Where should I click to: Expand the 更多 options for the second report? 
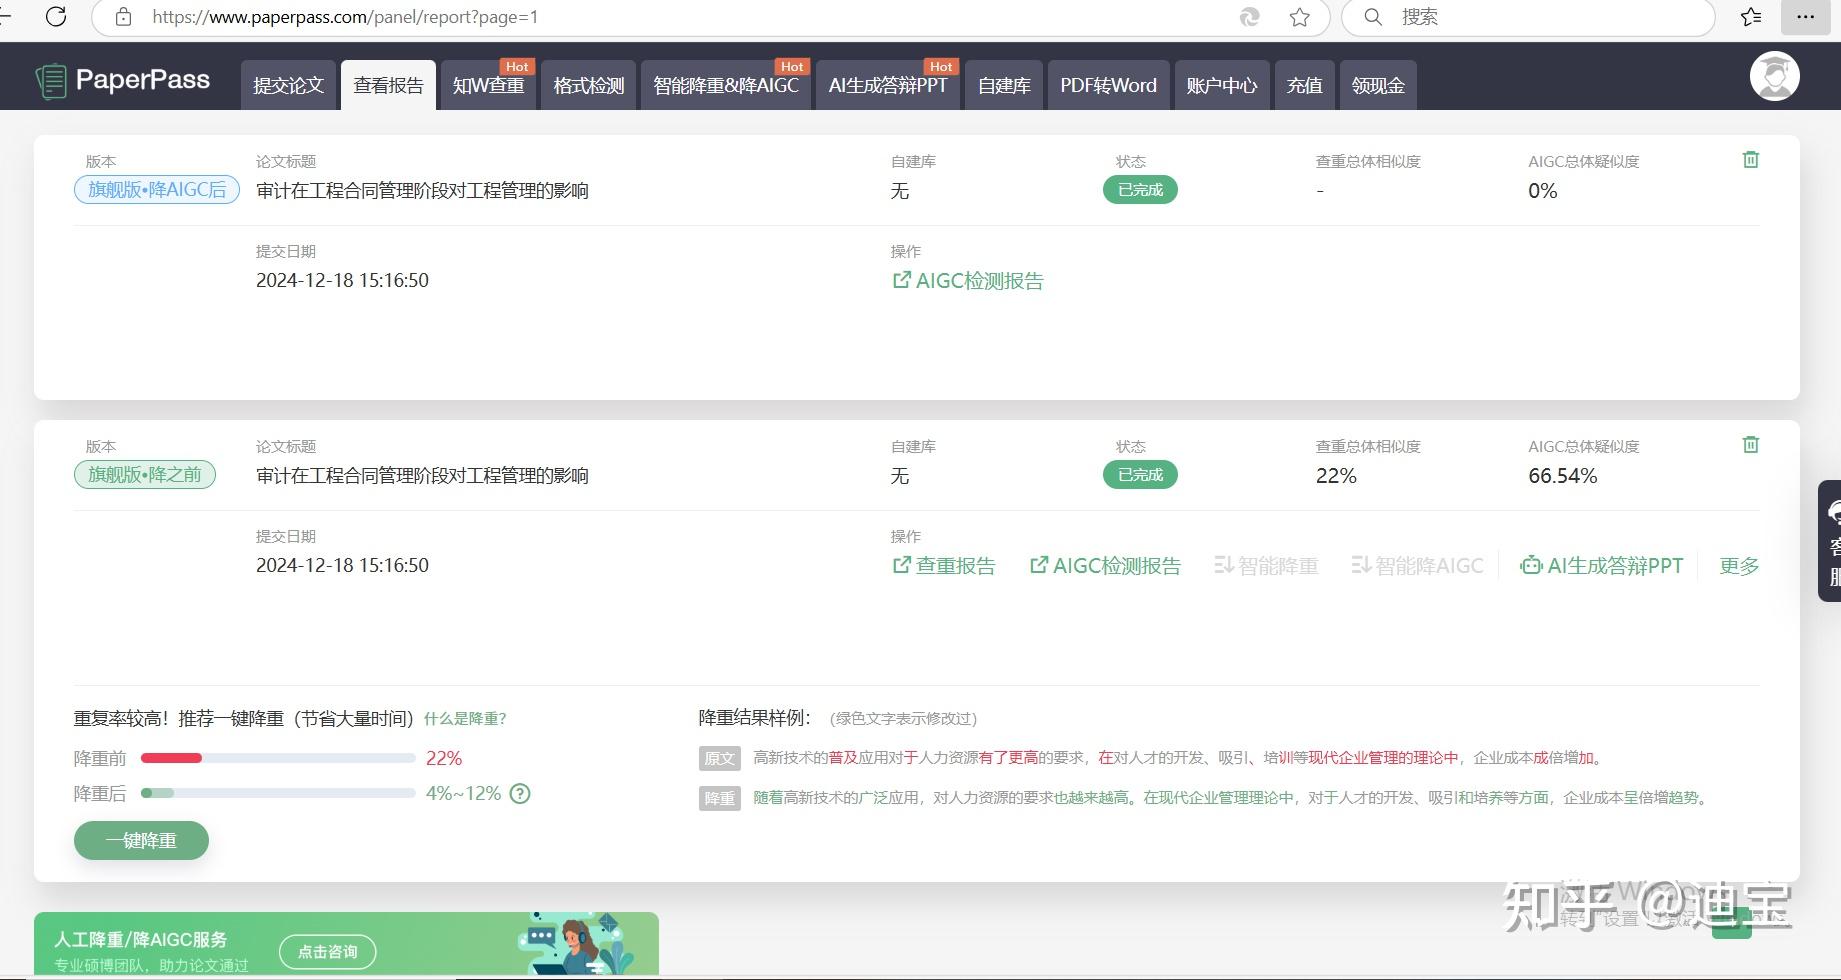1738,565
